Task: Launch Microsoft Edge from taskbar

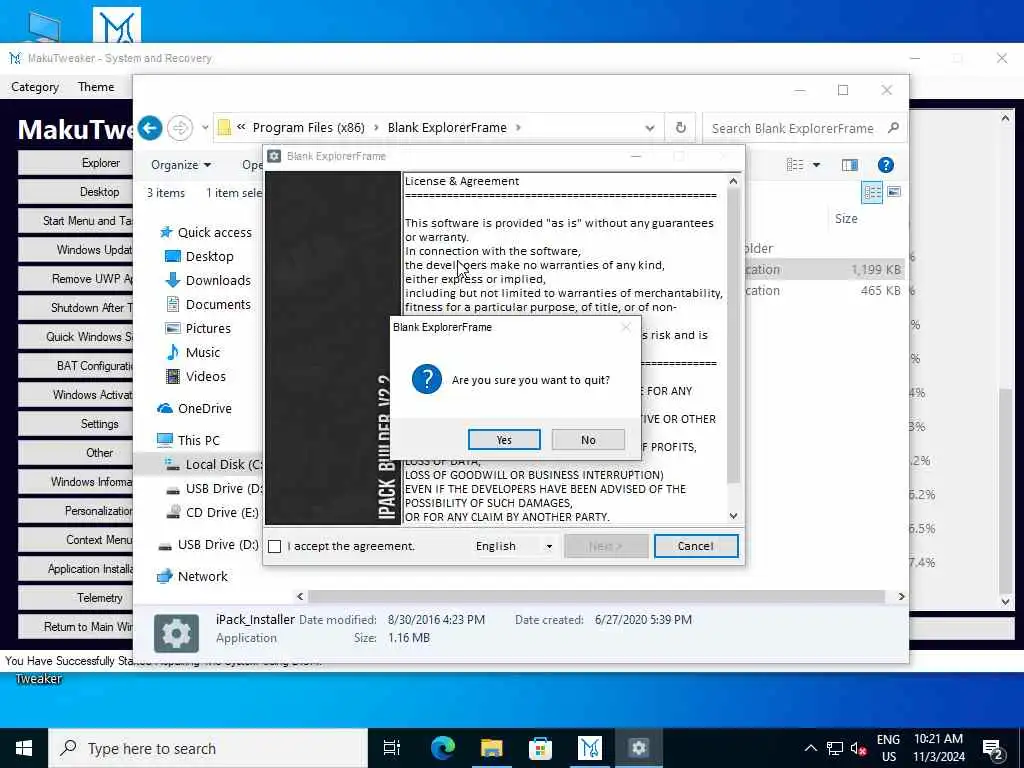Action: (x=443, y=748)
